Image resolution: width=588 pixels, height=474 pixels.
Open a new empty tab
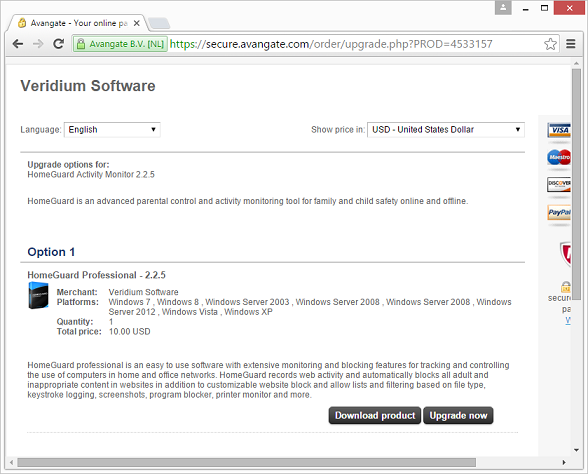click(159, 23)
